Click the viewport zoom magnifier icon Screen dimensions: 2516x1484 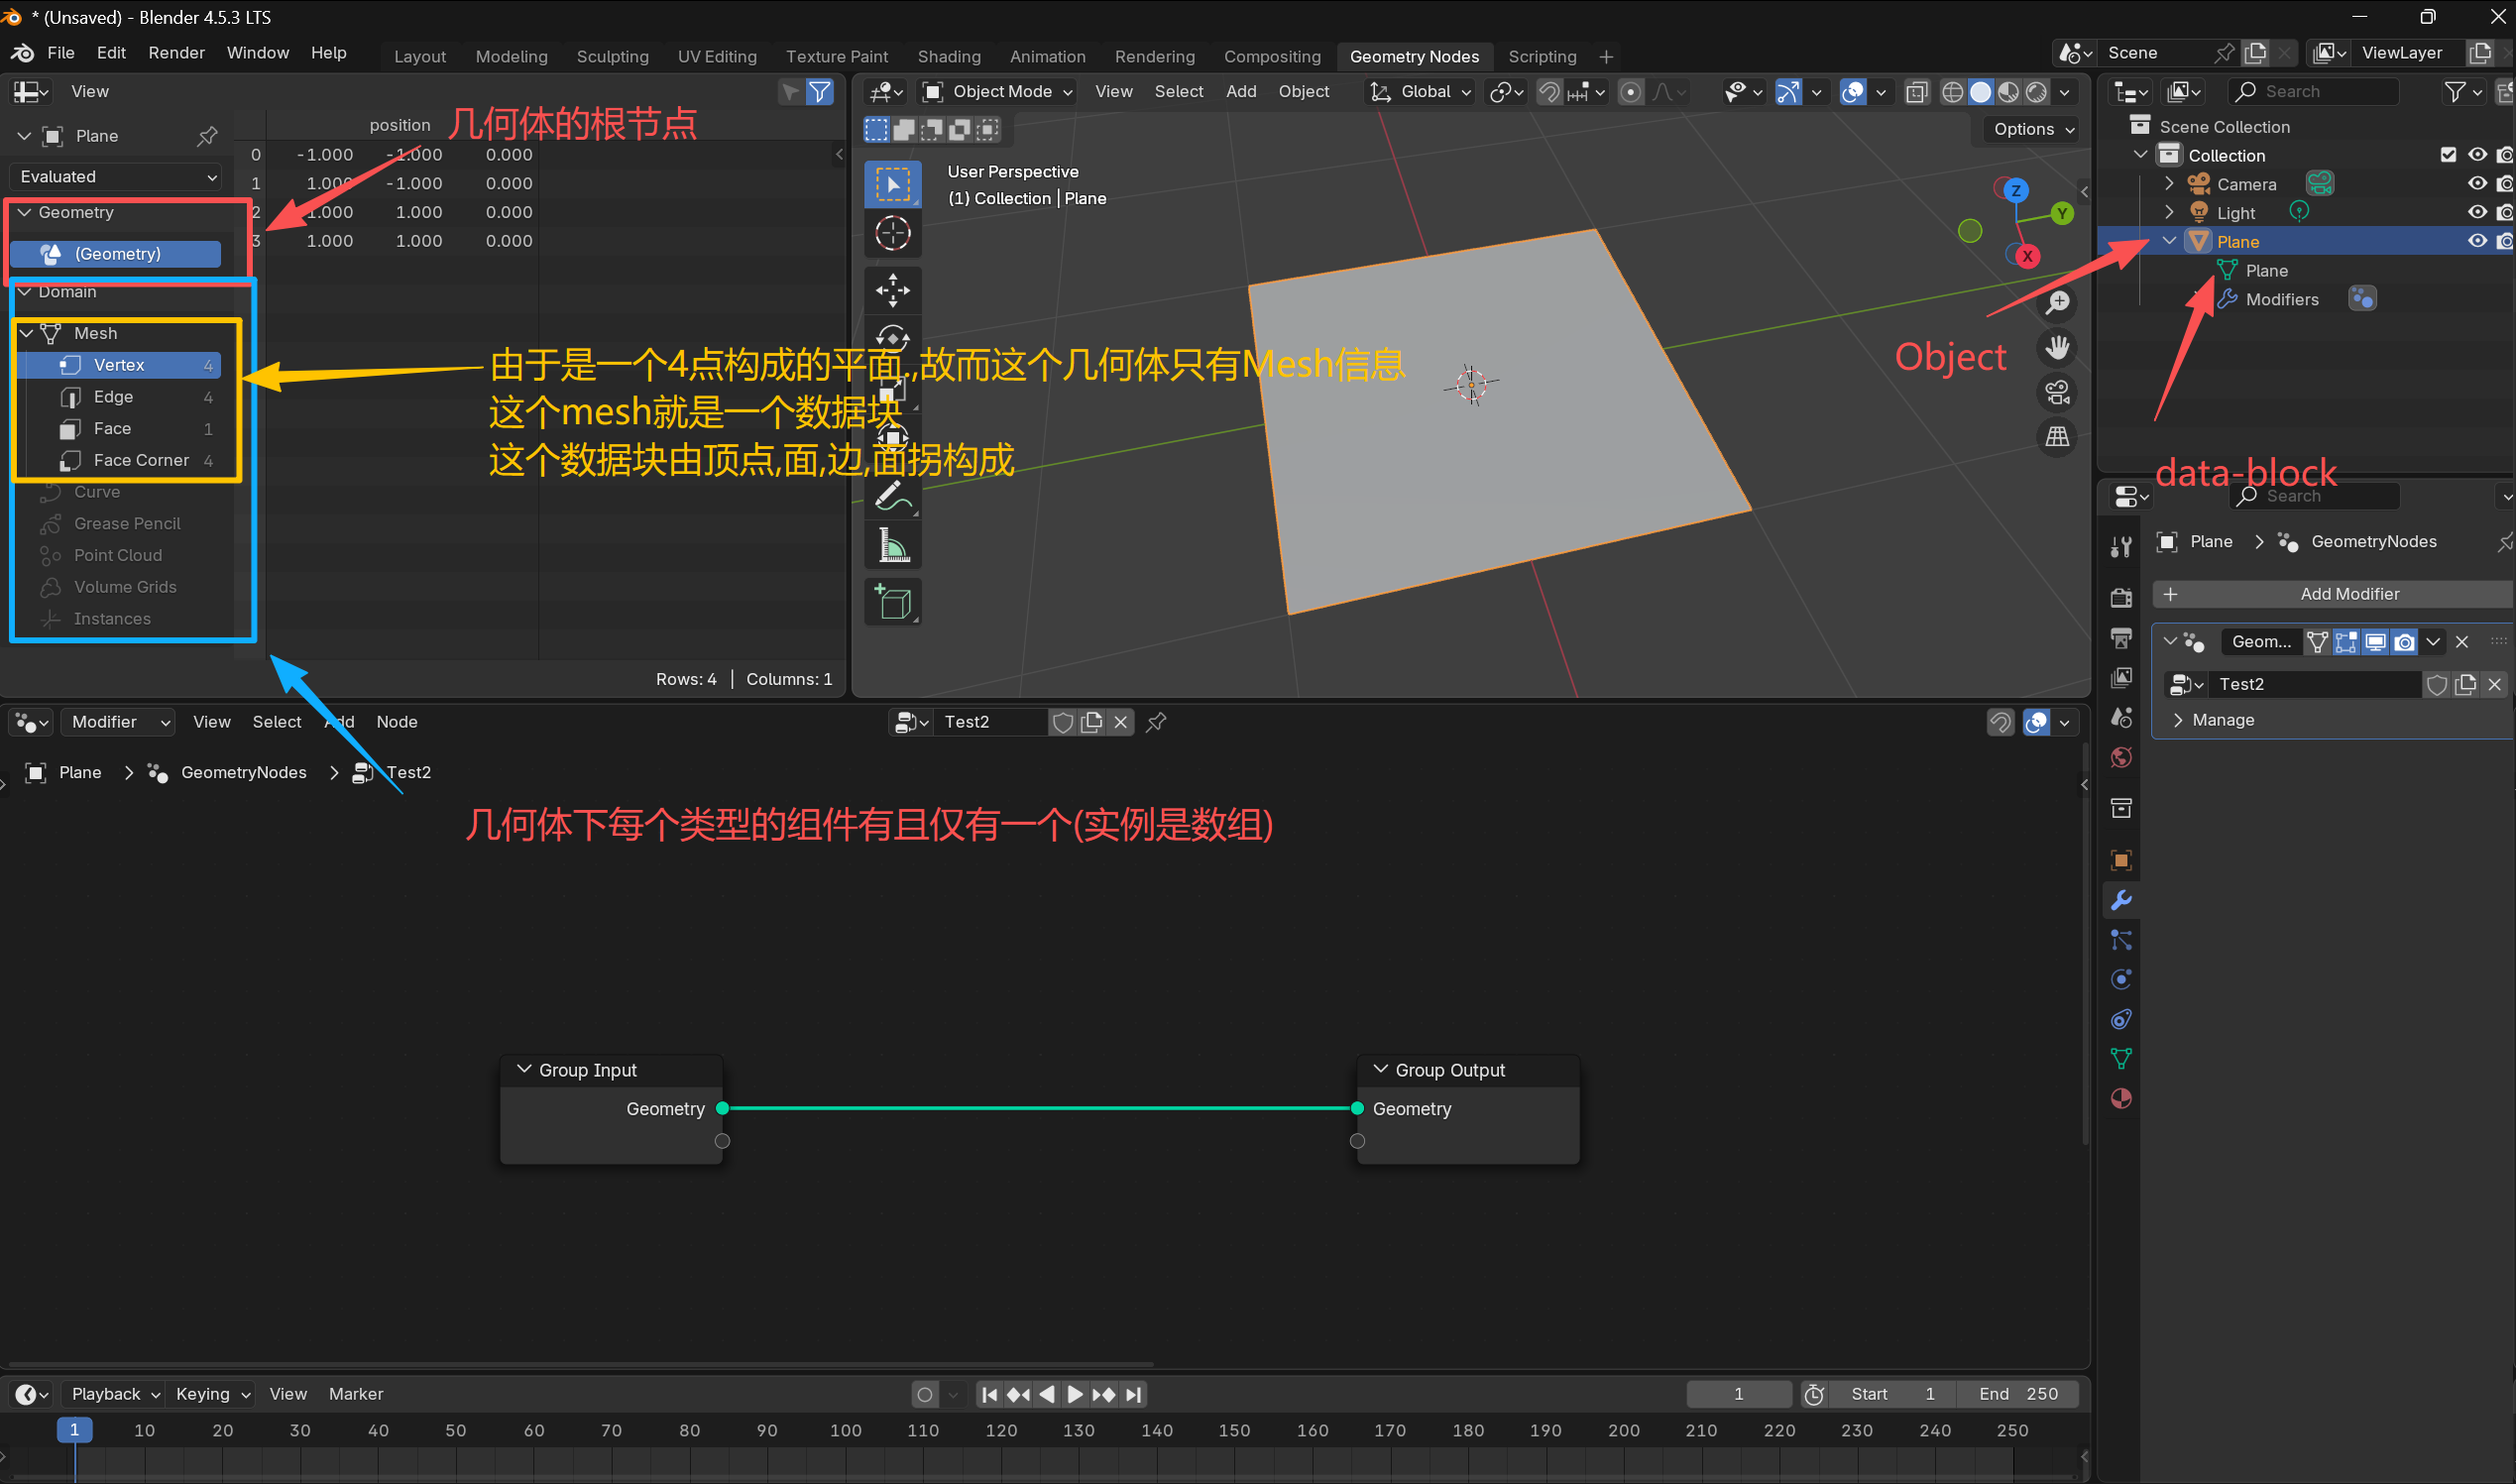coord(2057,303)
